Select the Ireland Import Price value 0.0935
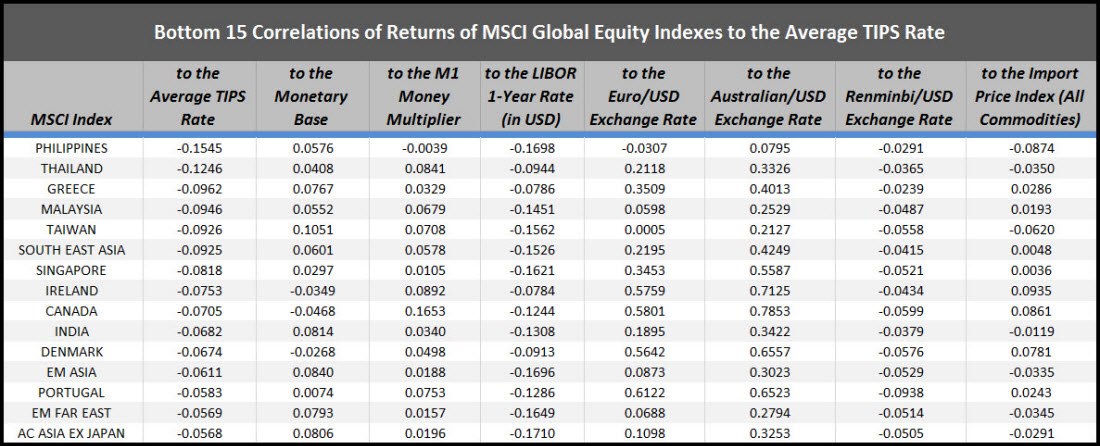Viewport: 1100px width, 446px height. point(1033,291)
